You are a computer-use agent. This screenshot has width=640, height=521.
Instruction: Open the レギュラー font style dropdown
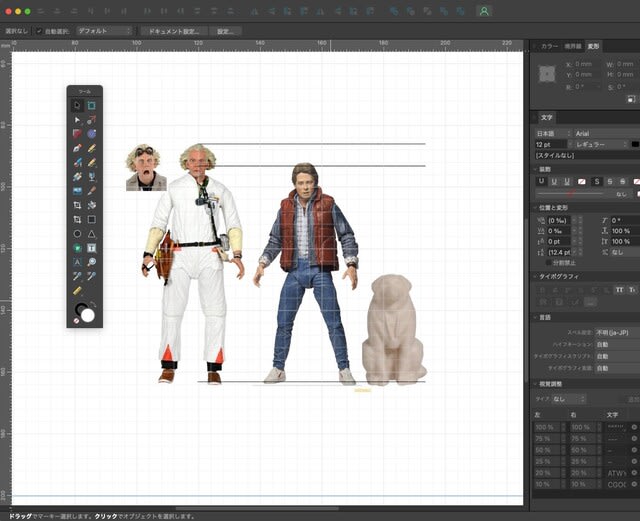(x=601, y=145)
